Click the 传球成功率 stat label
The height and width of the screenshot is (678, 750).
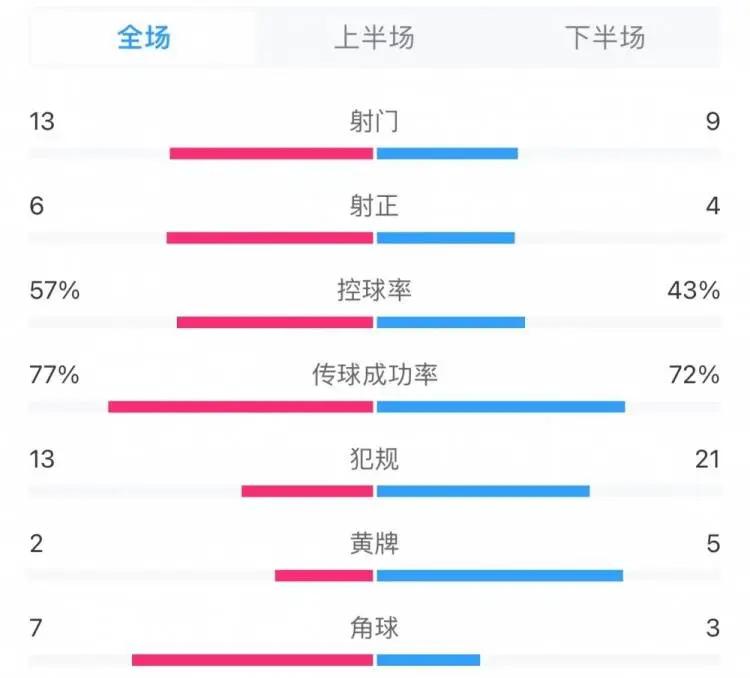[375, 374]
